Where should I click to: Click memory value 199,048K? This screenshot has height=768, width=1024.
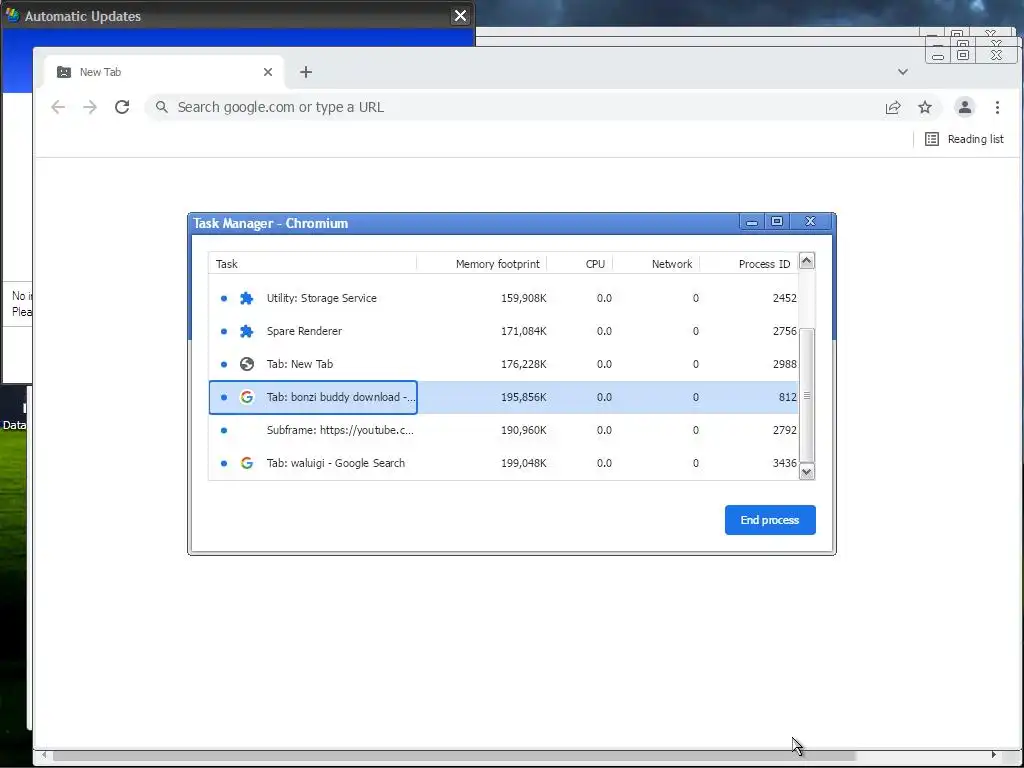(523, 463)
